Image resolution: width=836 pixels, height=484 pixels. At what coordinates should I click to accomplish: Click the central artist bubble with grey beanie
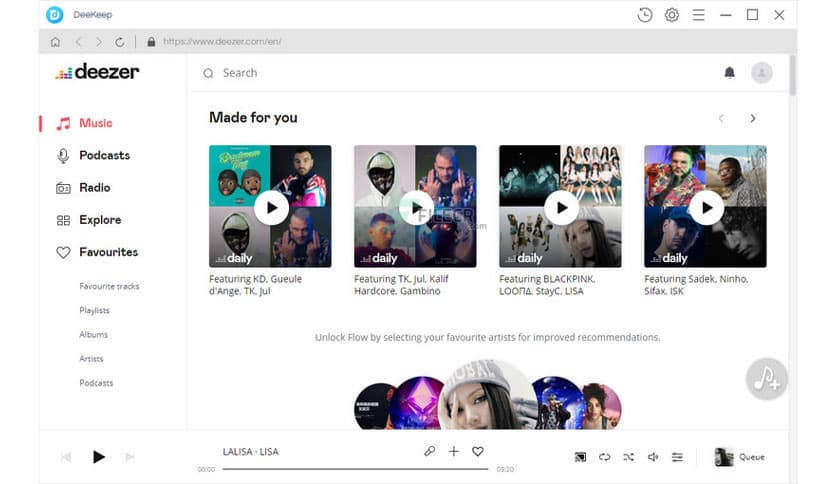click(488, 394)
